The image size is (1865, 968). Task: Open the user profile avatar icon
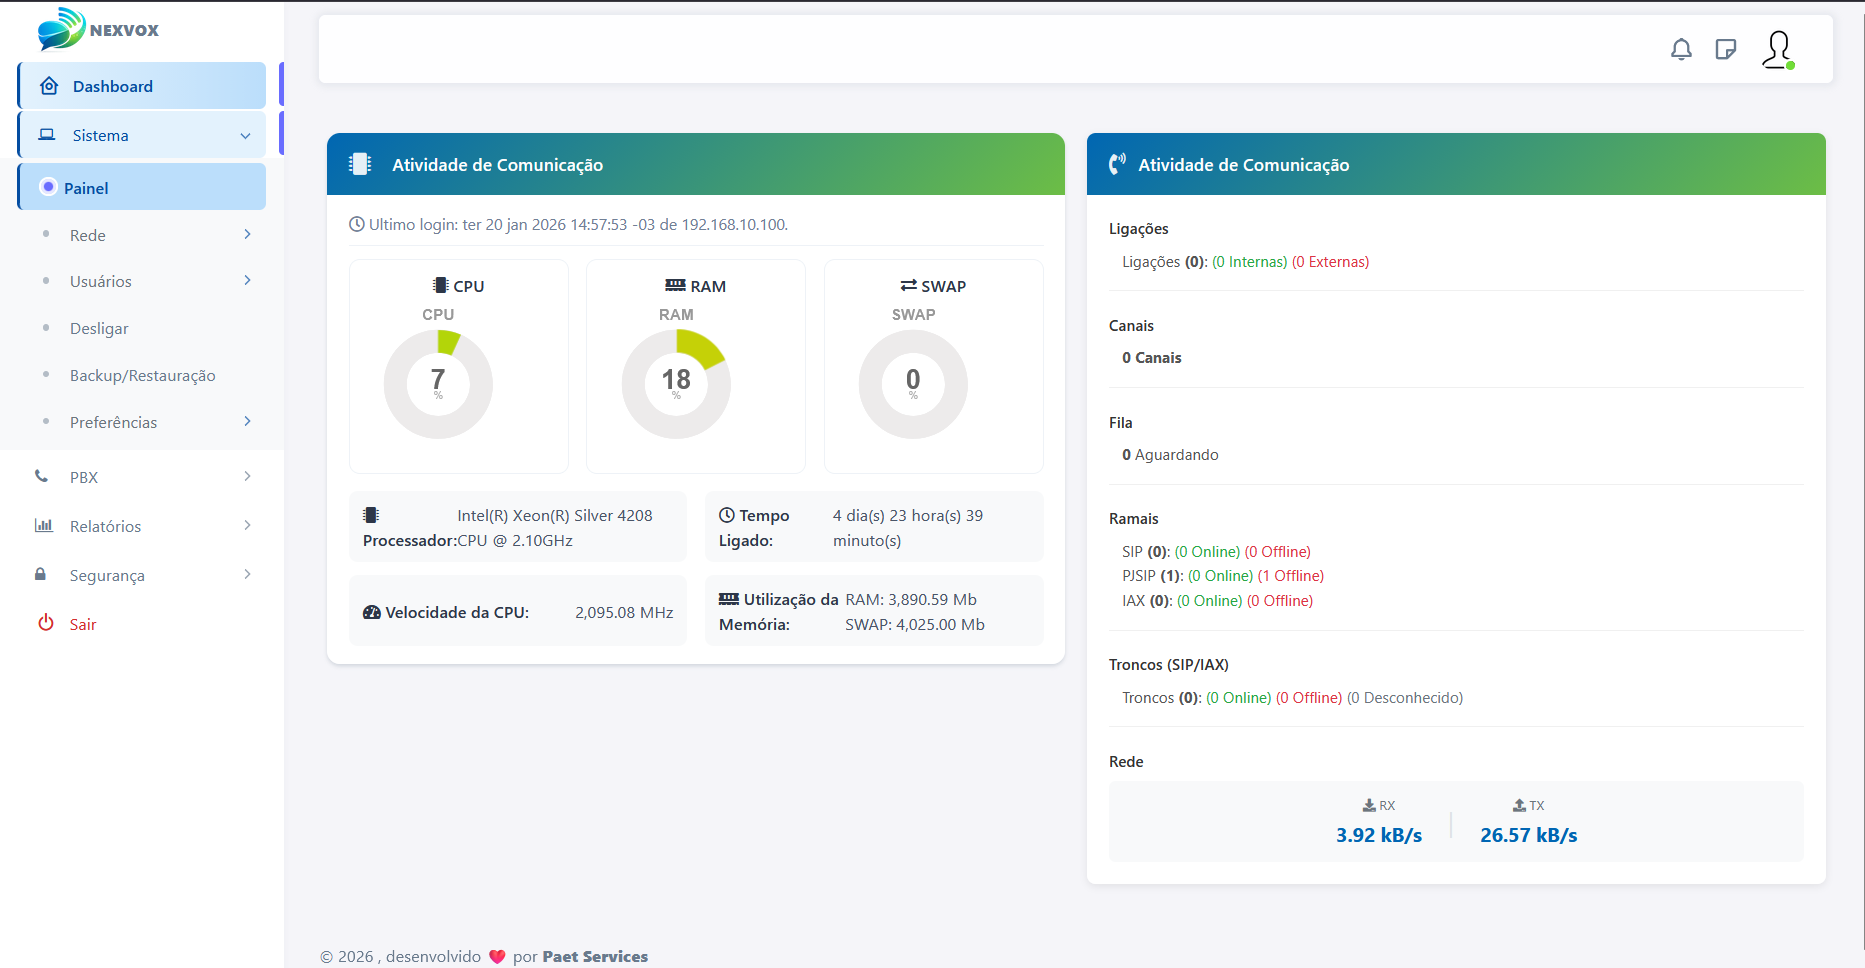(x=1778, y=49)
